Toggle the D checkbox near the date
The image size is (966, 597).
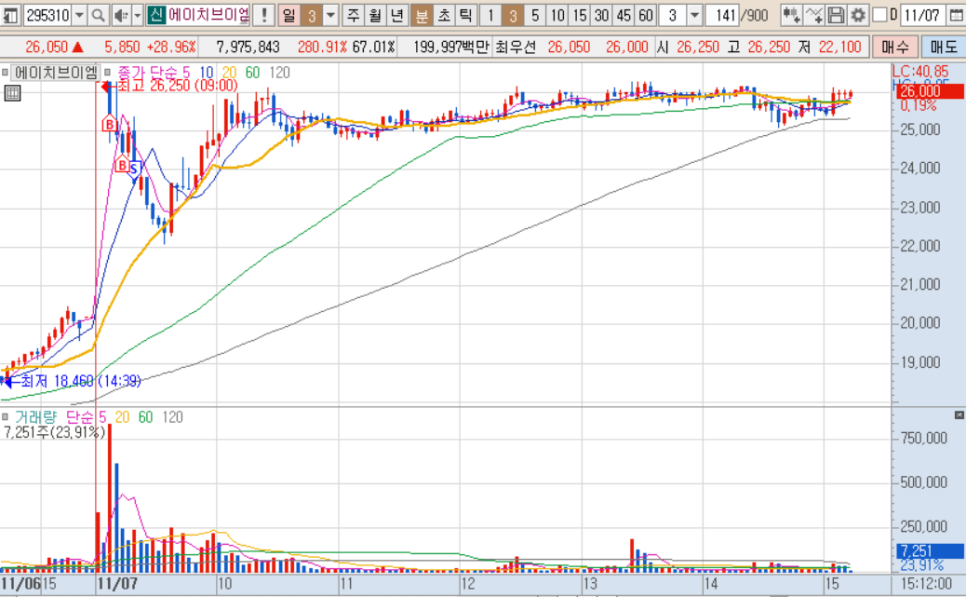[880, 15]
